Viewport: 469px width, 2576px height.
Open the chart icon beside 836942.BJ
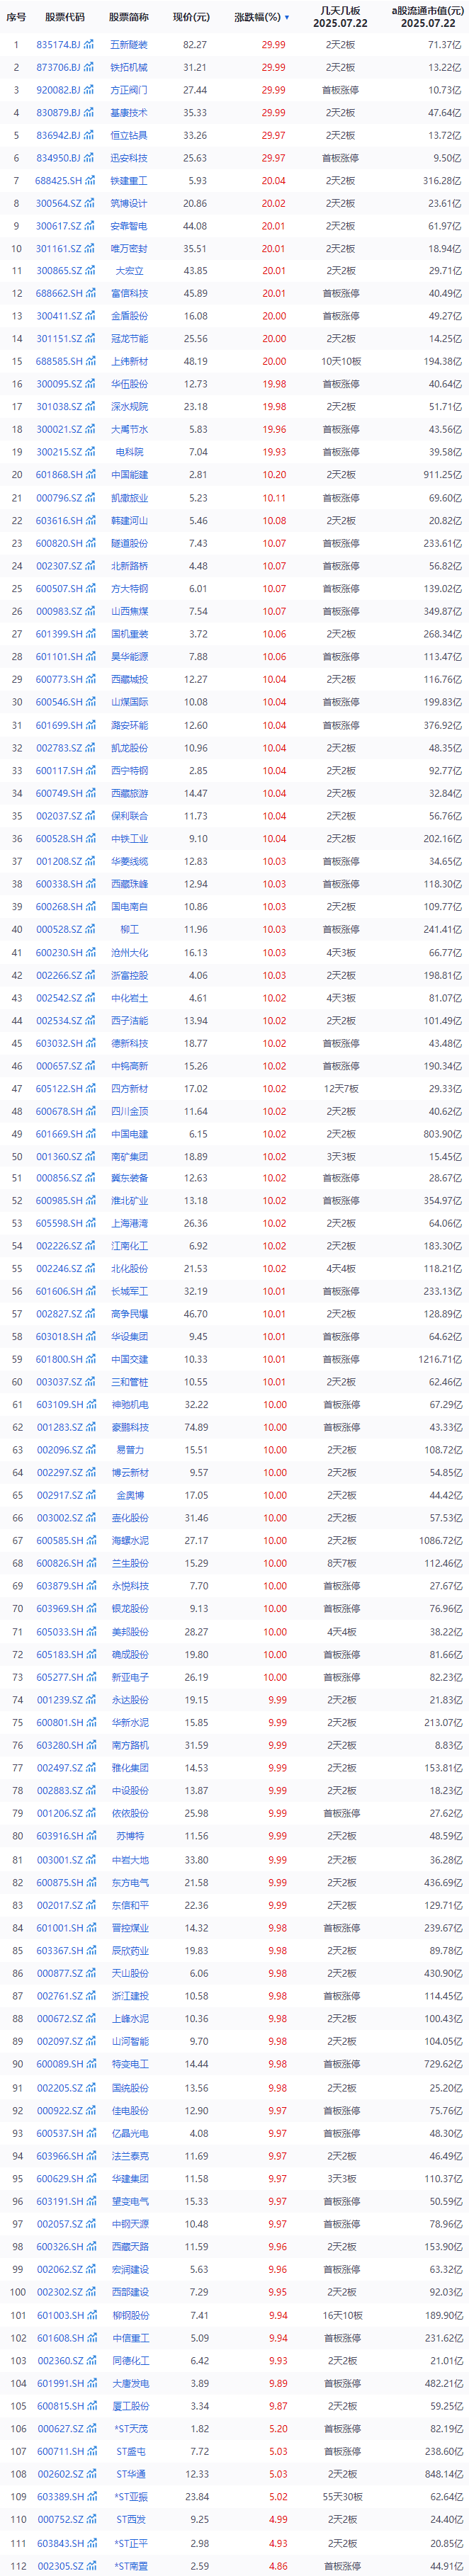tap(90, 135)
